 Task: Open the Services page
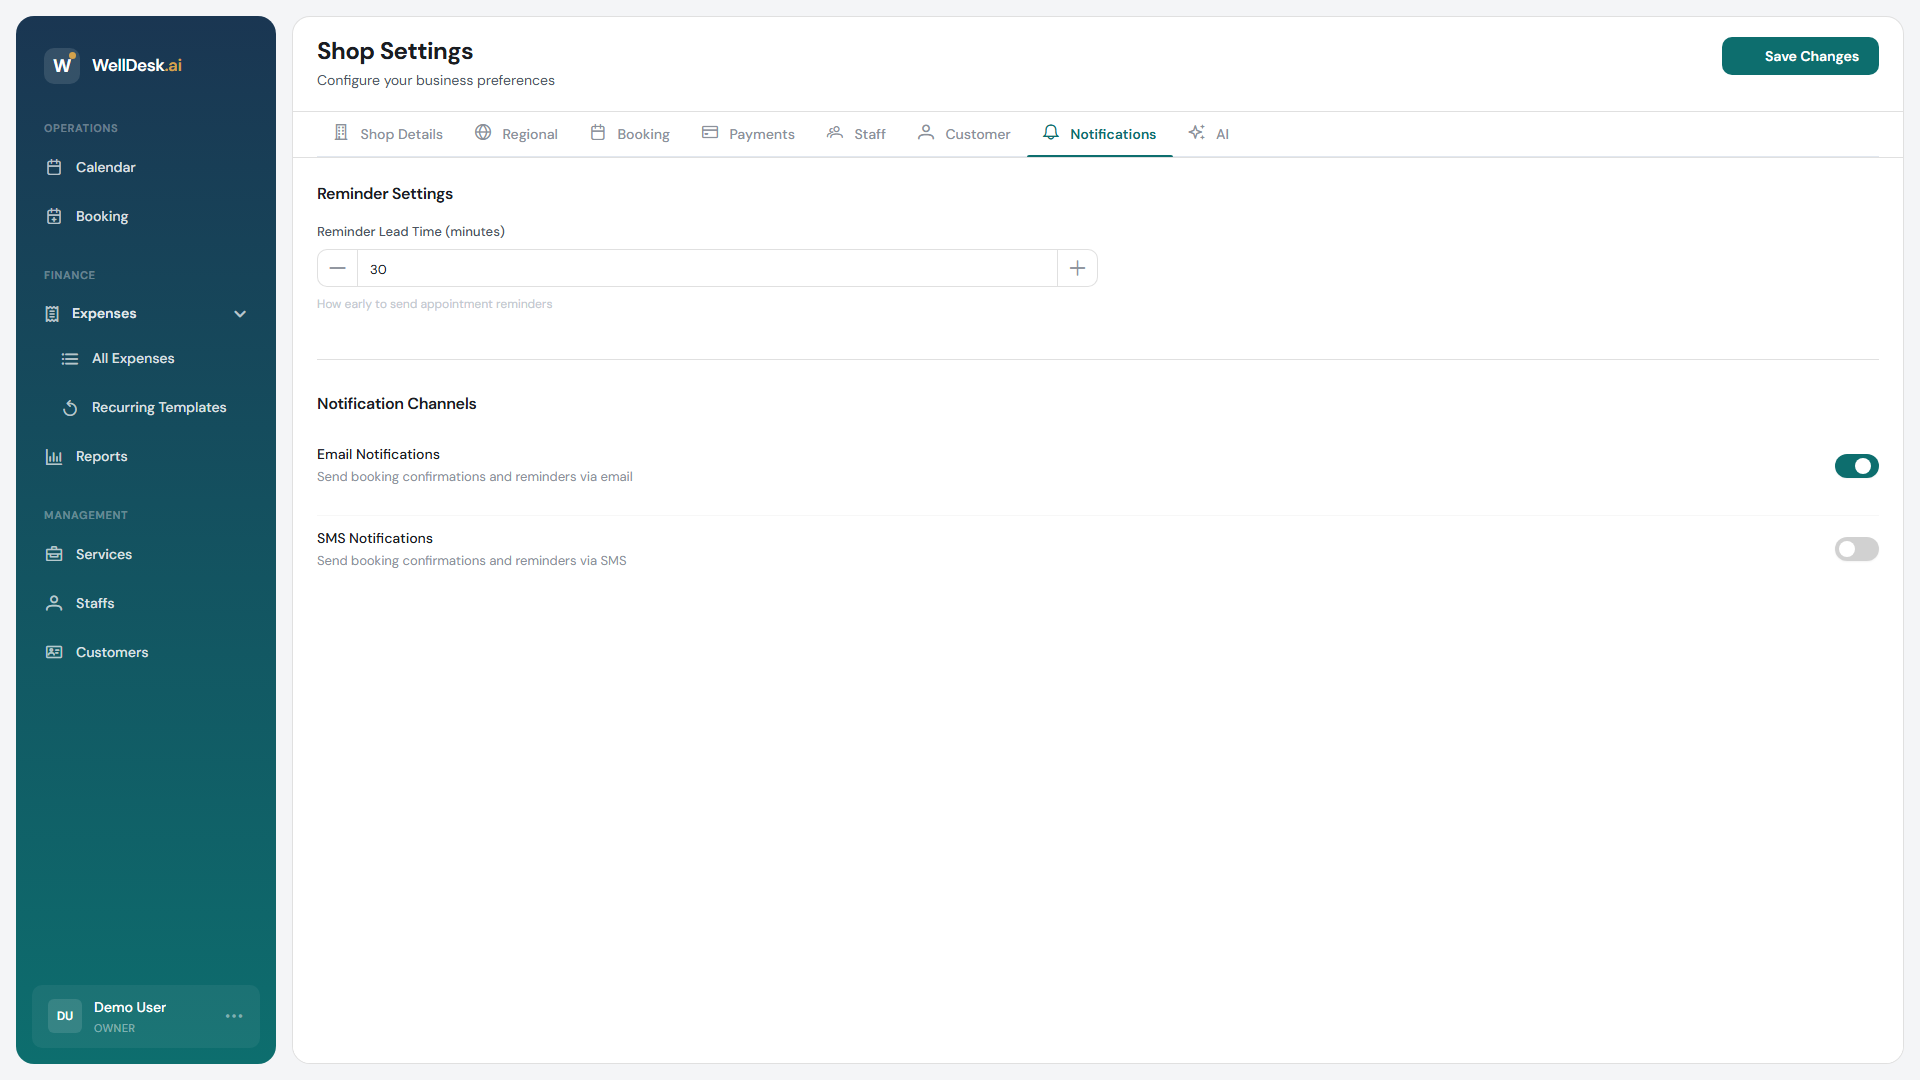tap(104, 554)
